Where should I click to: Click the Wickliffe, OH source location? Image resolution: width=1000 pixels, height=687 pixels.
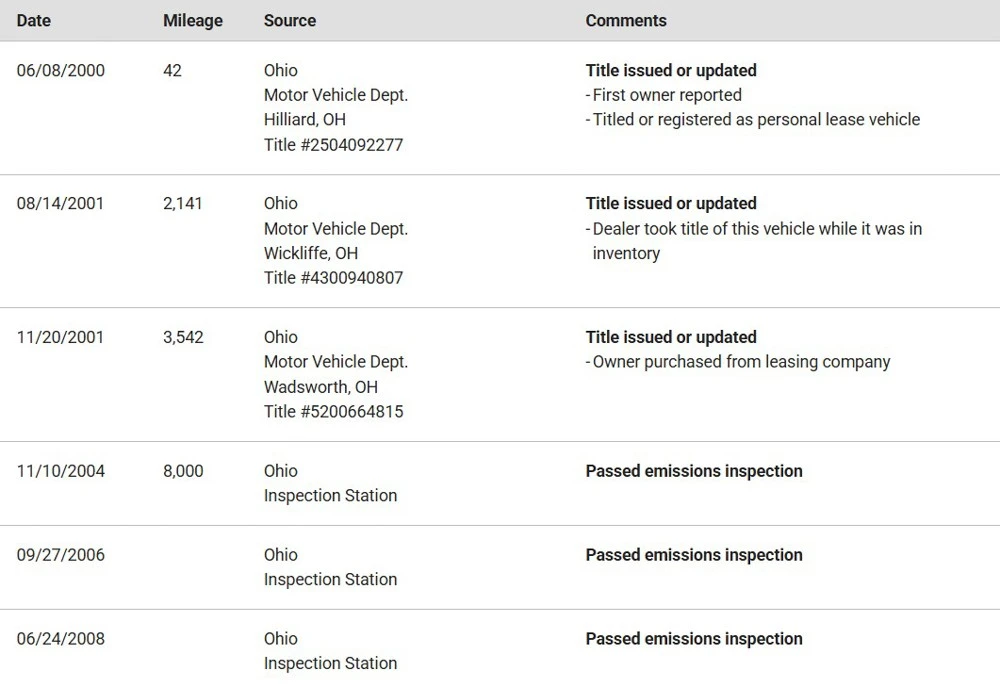tap(311, 253)
